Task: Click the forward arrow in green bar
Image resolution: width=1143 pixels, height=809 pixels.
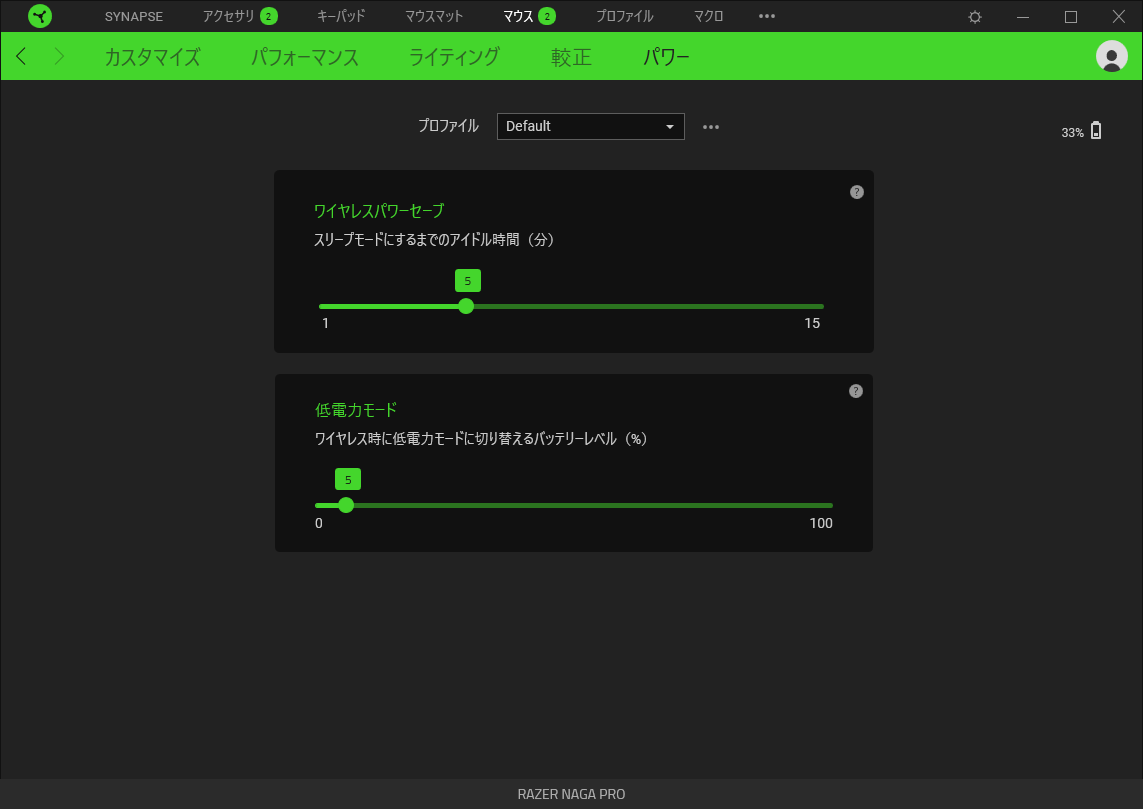Action: [x=59, y=56]
